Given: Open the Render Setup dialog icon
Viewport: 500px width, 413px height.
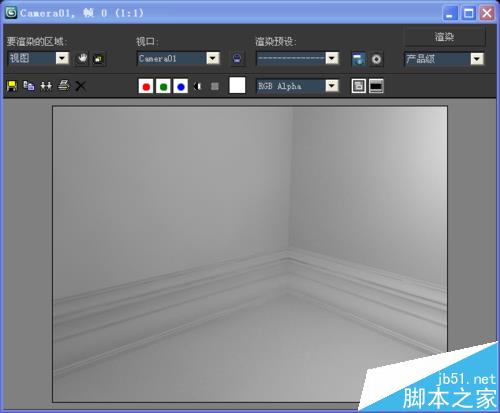Looking at the screenshot, I should [x=358, y=59].
